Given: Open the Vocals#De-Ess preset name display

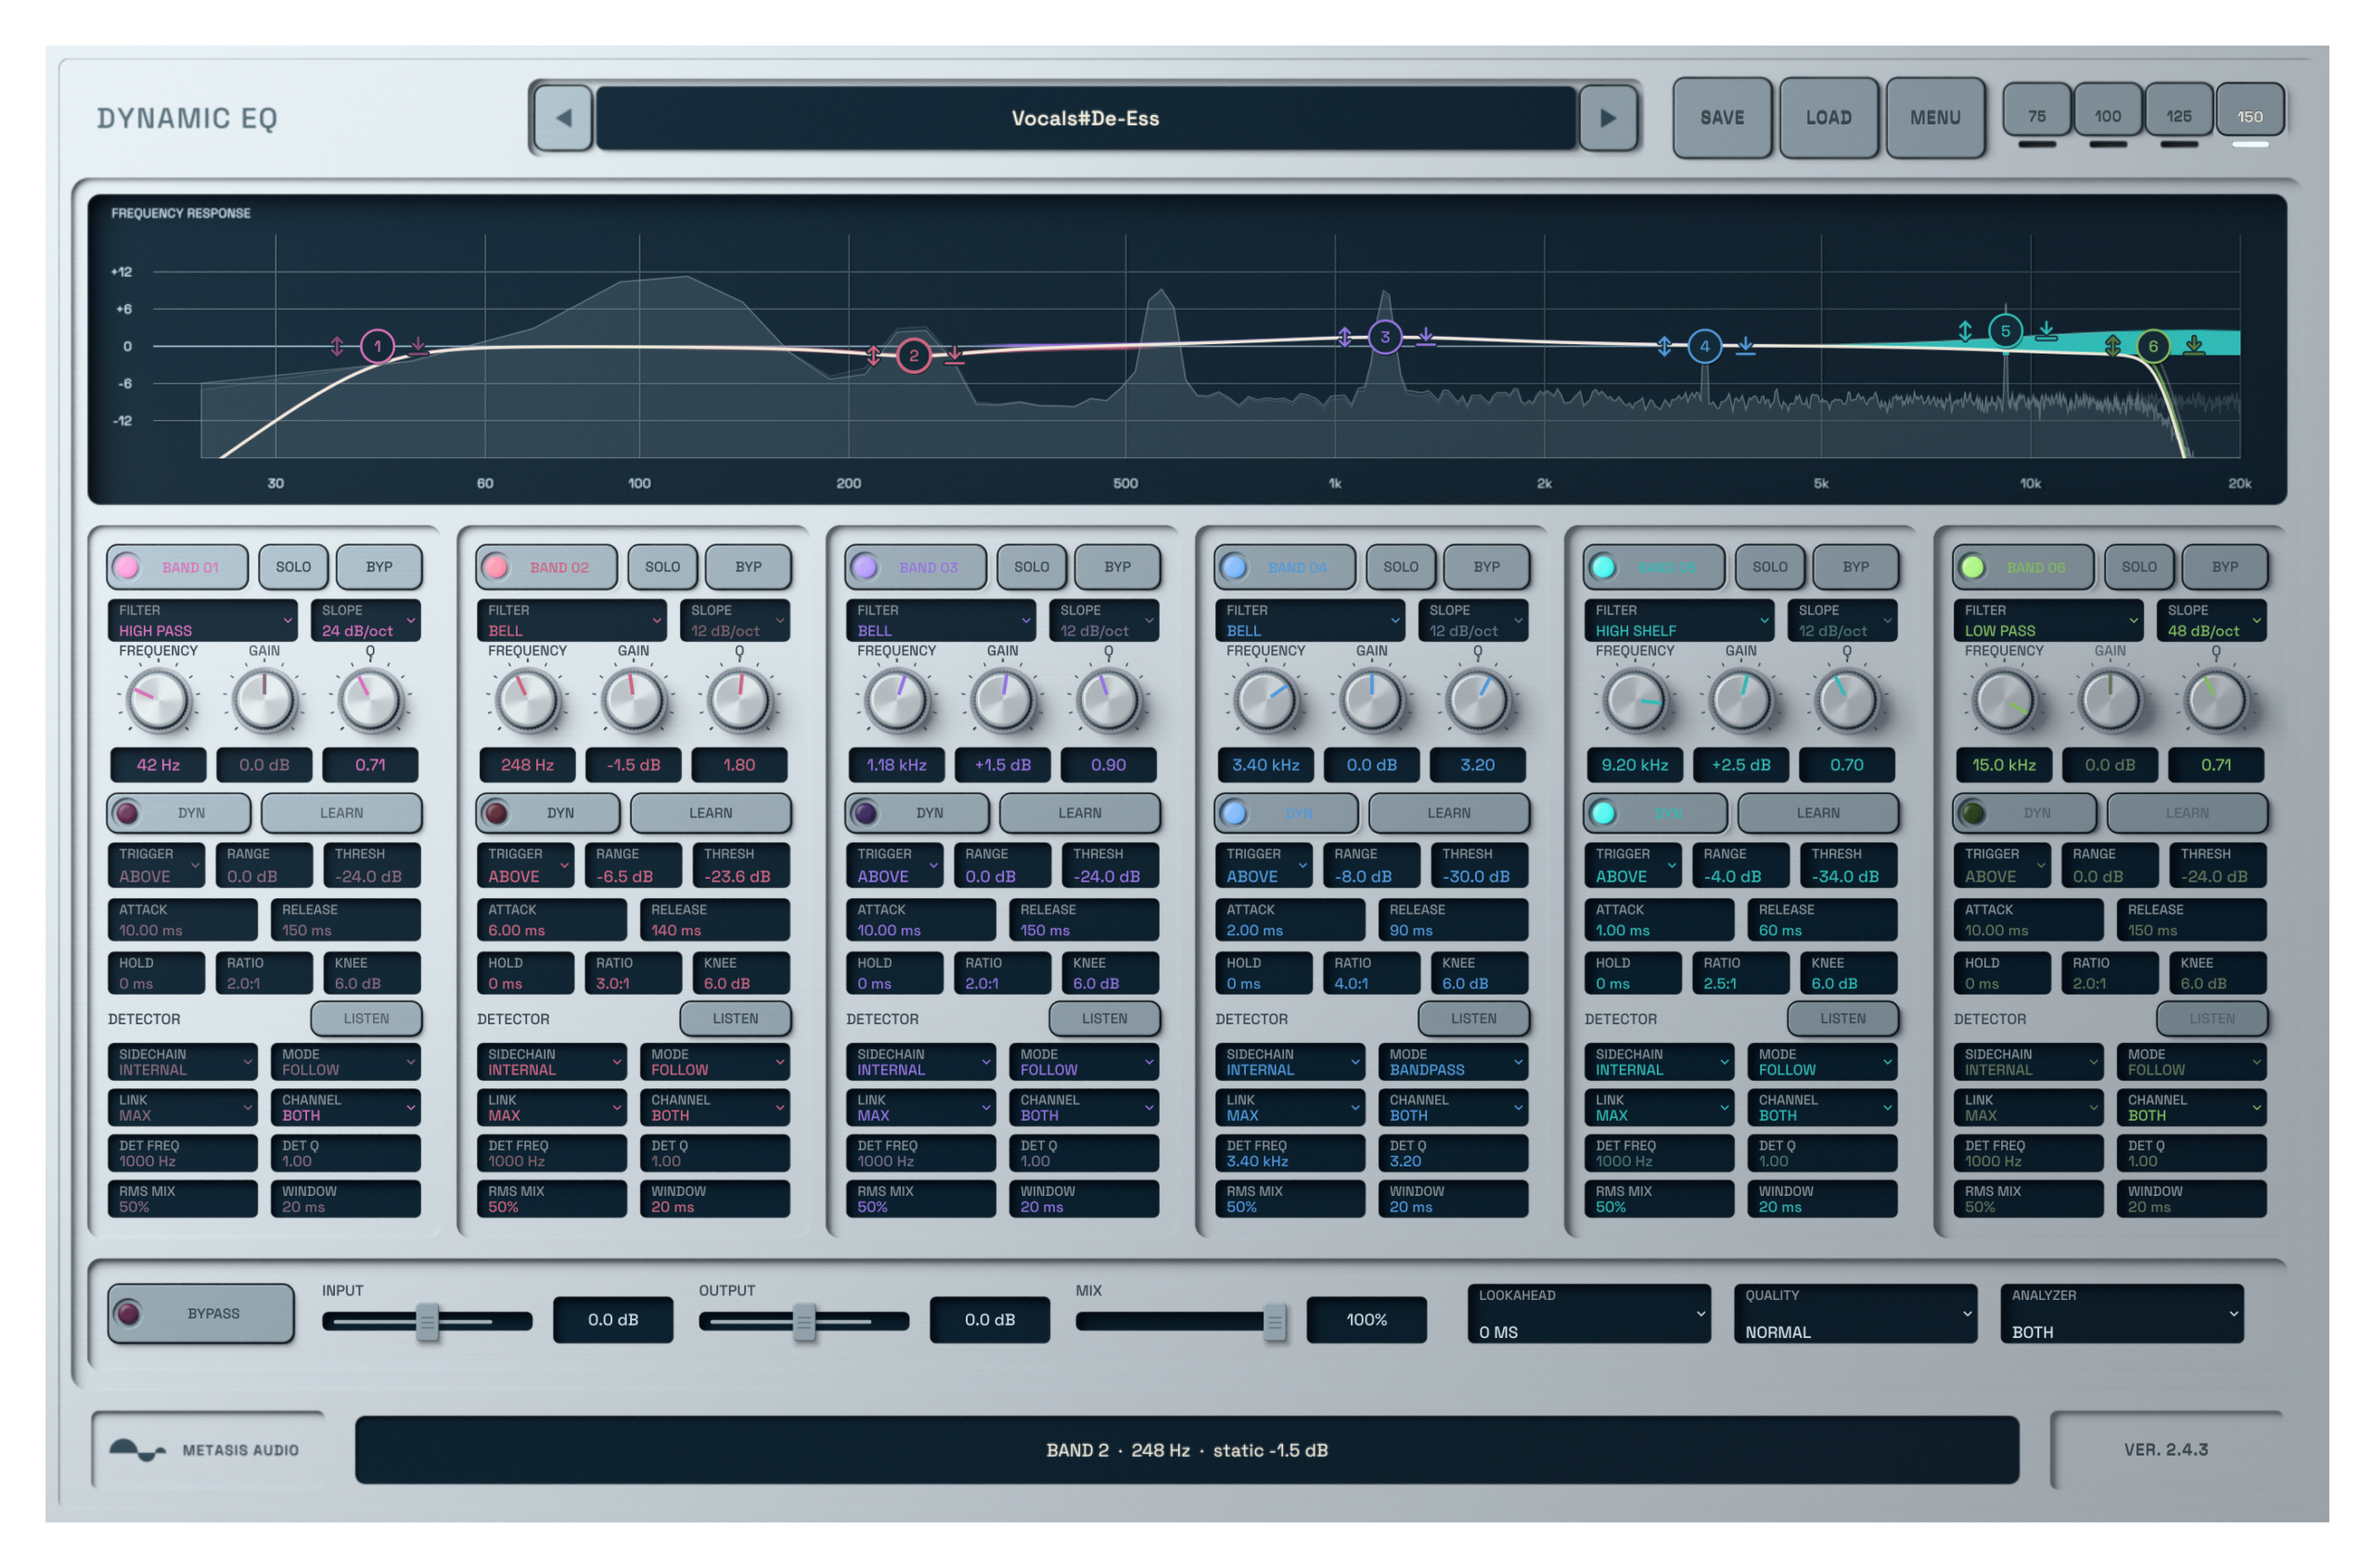Looking at the screenshot, I should tap(1085, 118).
